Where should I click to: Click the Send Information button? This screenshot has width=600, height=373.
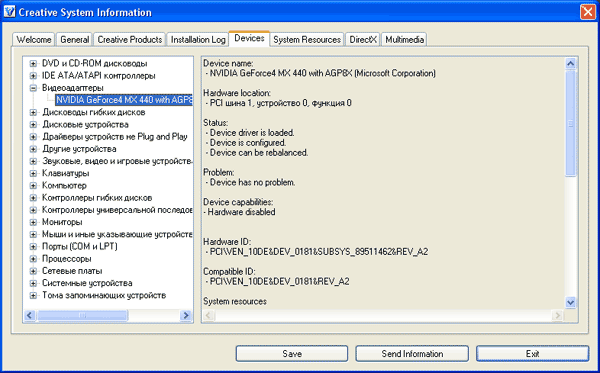tap(412, 353)
